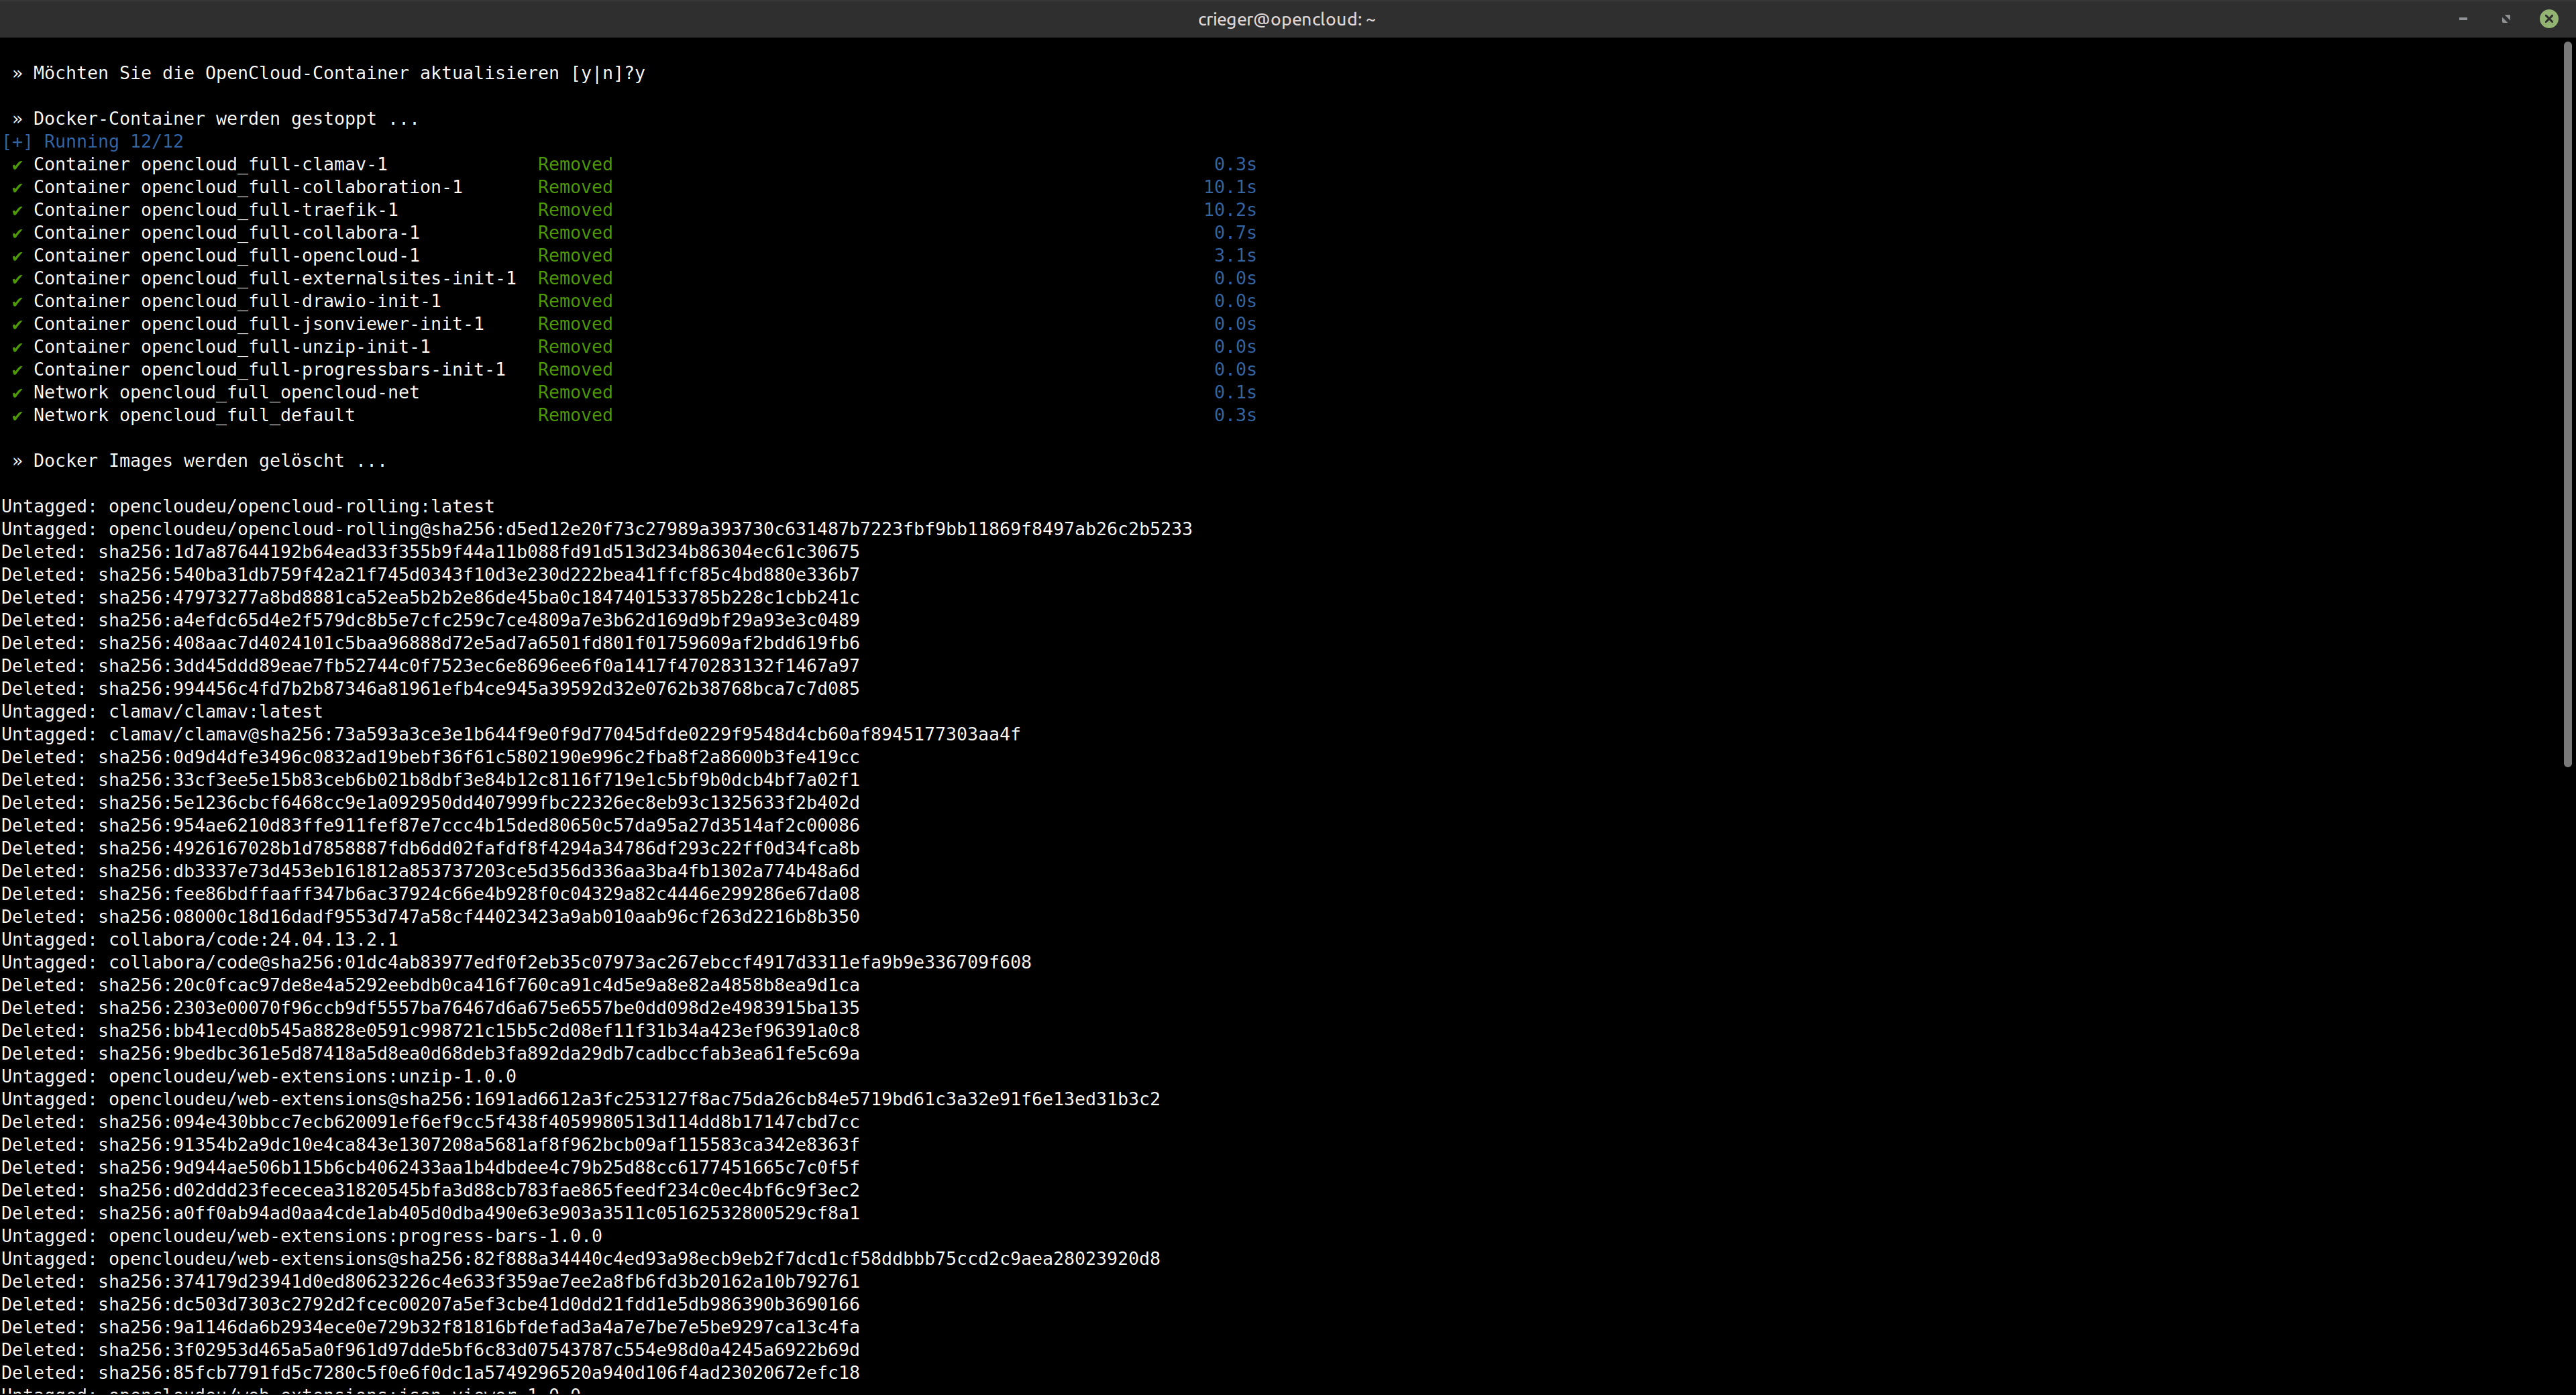
Task: Click 'Deleted: sha256:094e430bbcc7' line
Action: tap(430, 1122)
